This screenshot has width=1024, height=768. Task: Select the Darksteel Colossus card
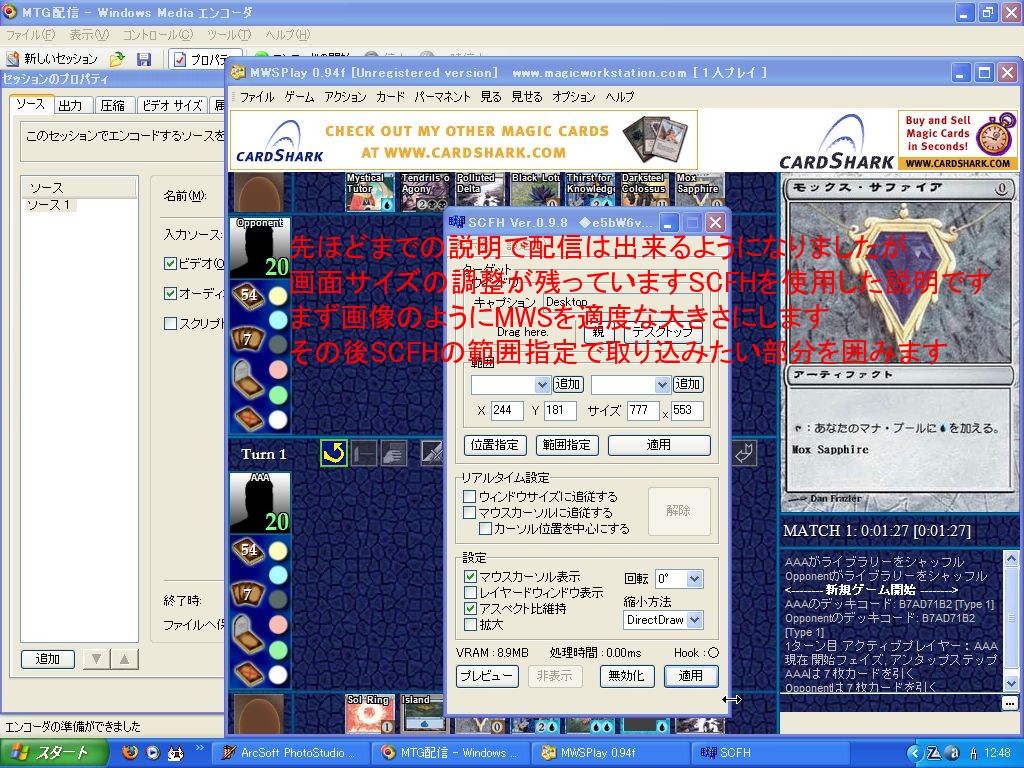click(x=645, y=192)
